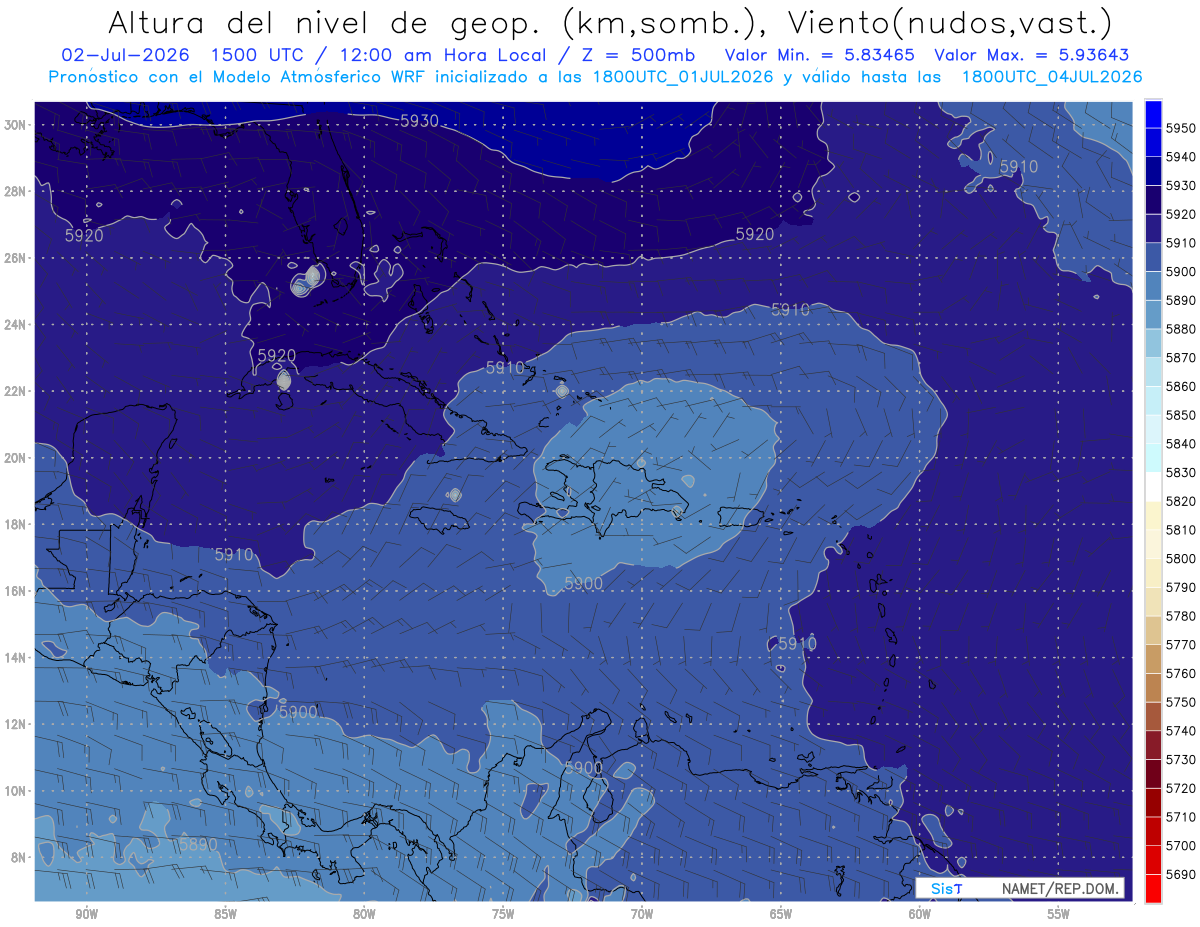Click the 55W longitude axis label
The height and width of the screenshot is (927, 1200).
click(x=1059, y=914)
